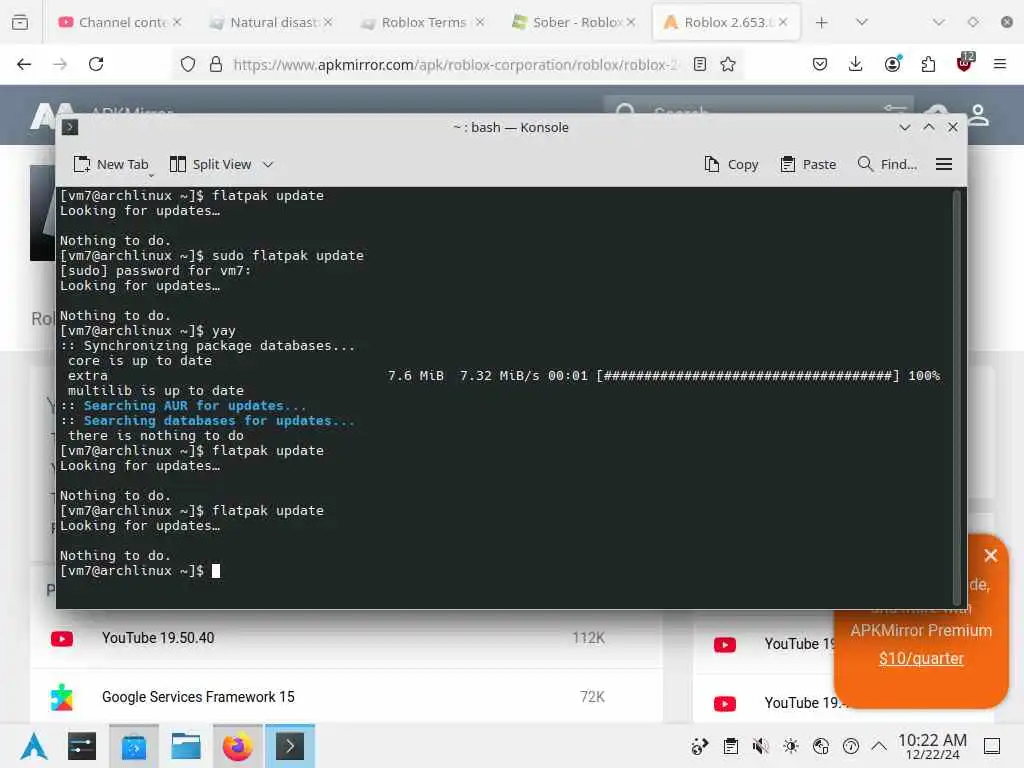Open the Dolphin file manager taskbar icon

tap(185, 746)
